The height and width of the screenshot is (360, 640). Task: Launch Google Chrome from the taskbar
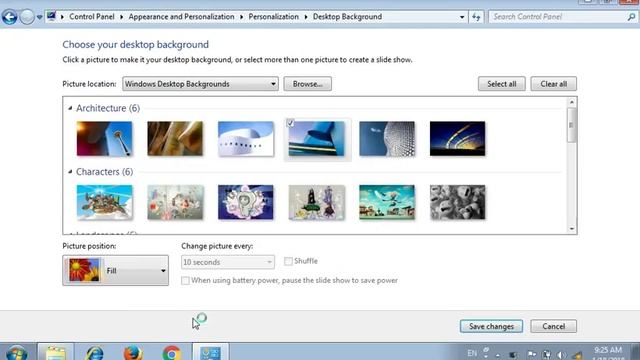pyautogui.click(x=171, y=353)
